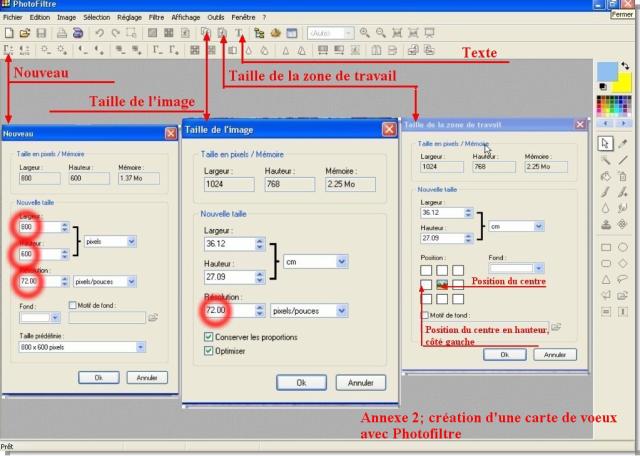This screenshot has width=640, height=456.
Task: Click Ok in Taille de l'image dialog
Action: (x=301, y=383)
